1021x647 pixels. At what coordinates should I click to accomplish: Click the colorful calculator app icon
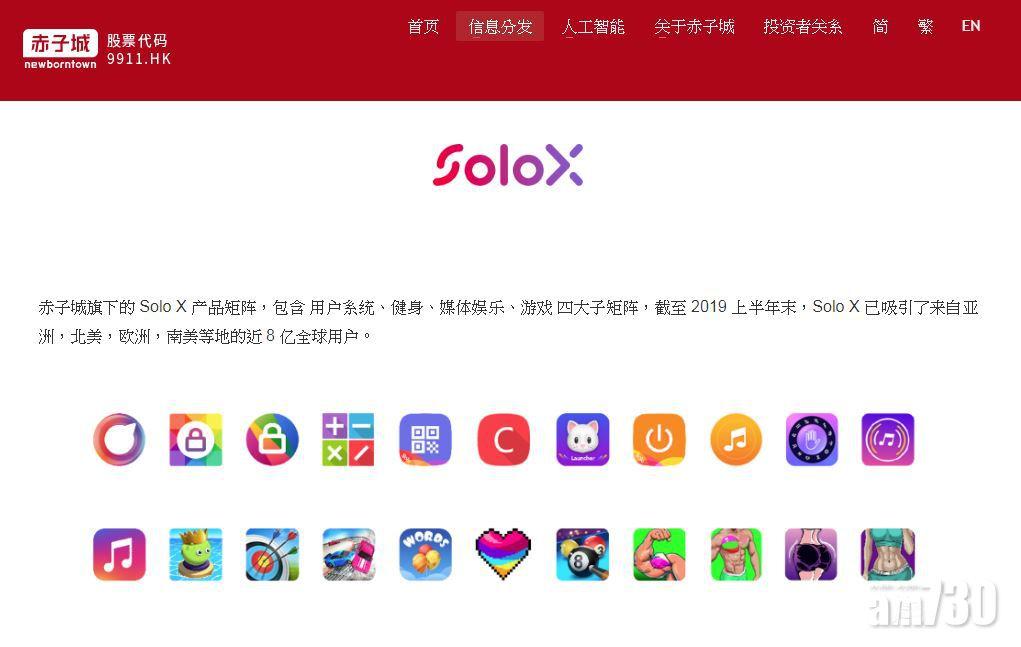348,439
